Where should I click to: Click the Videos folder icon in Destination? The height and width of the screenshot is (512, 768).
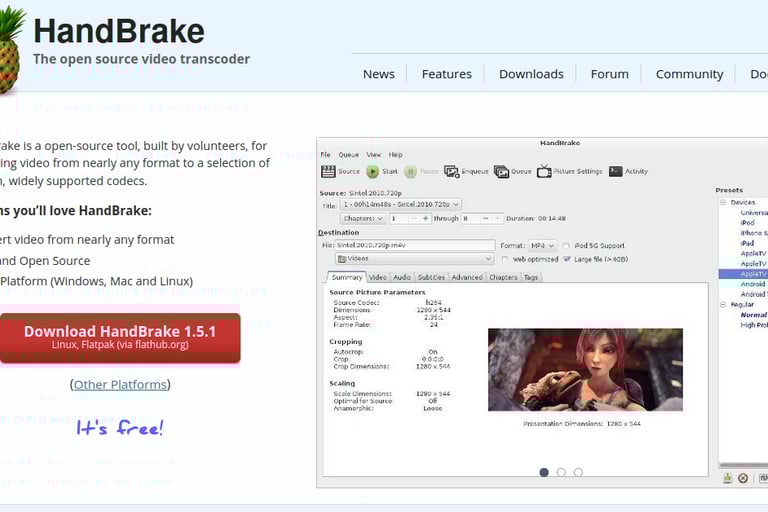[x=342, y=259]
